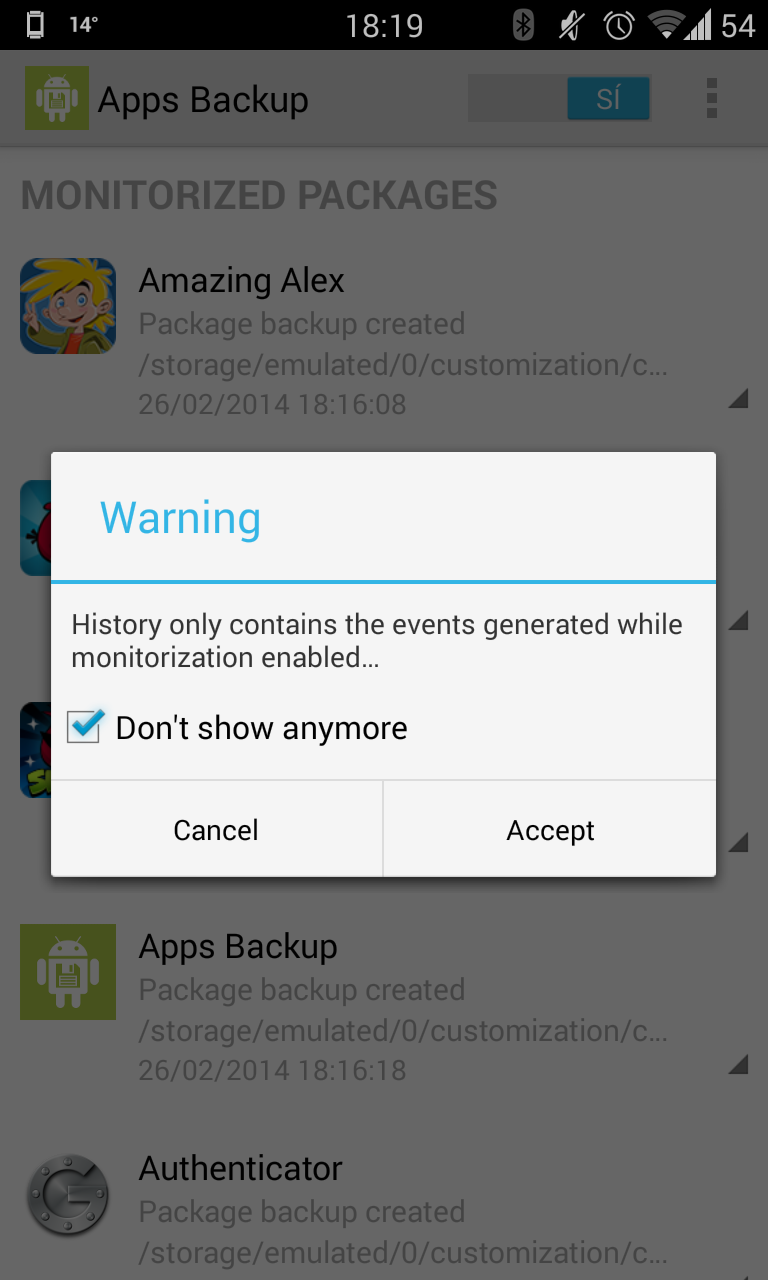The image size is (768, 1280).
Task: Tap the muted sound status icon
Action: point(571,25)
